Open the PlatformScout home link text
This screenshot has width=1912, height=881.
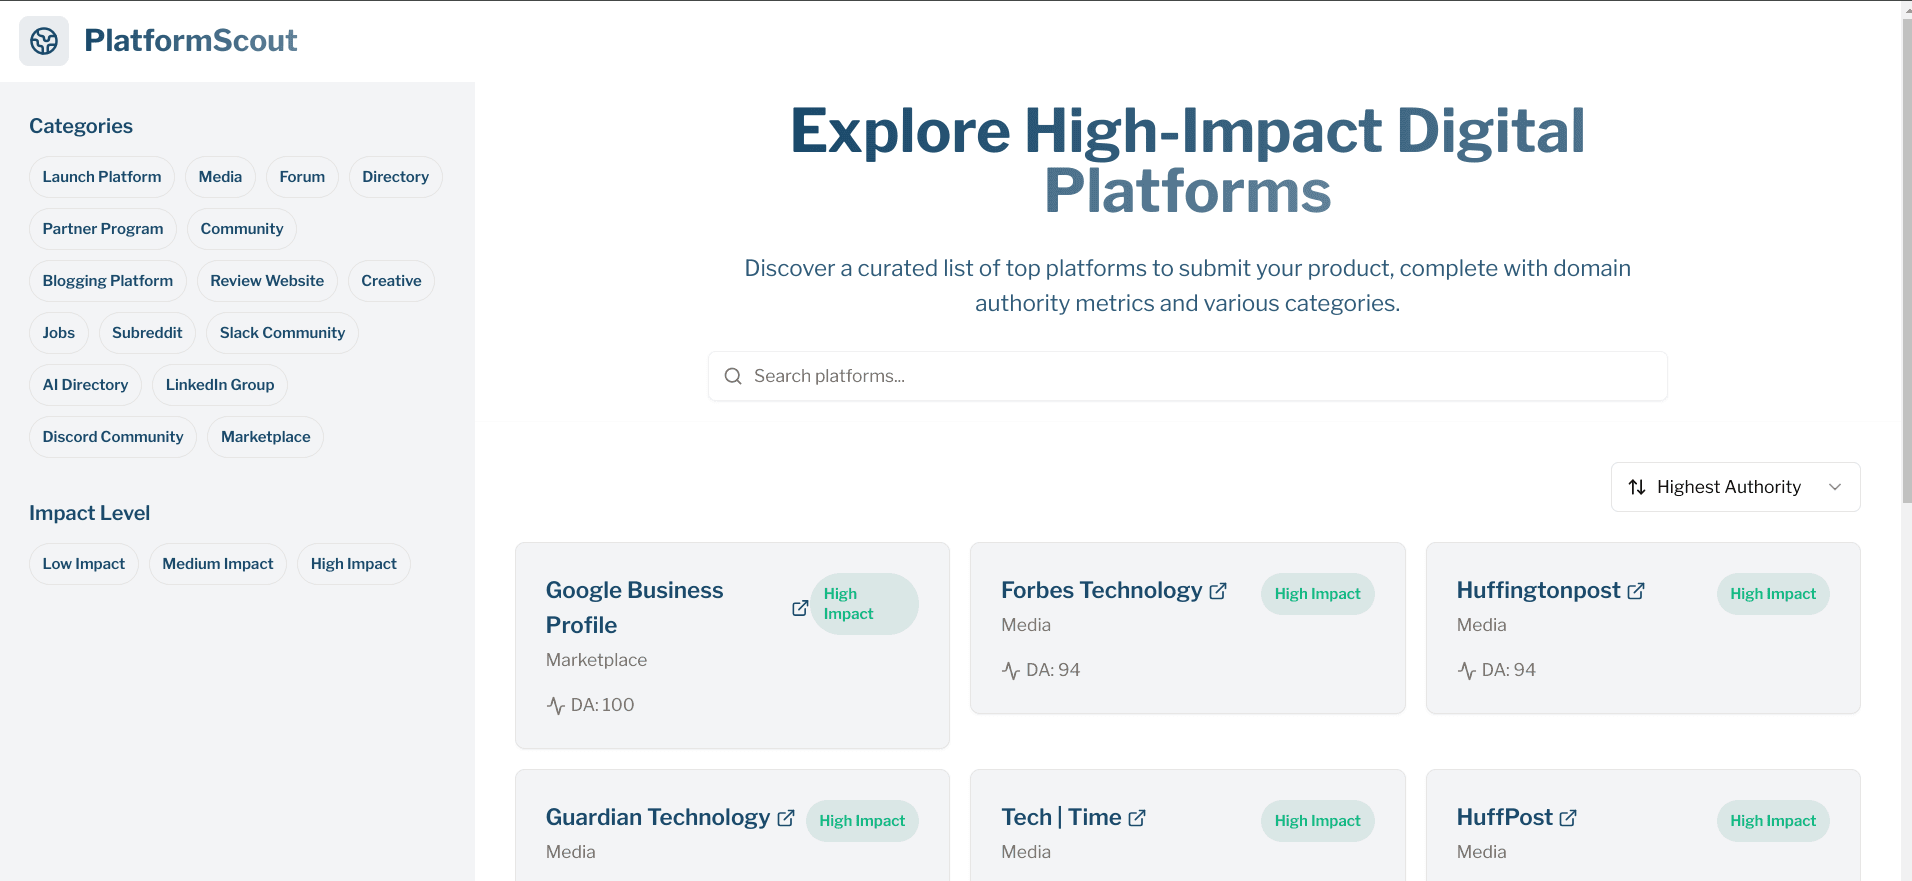pos(190,40)
